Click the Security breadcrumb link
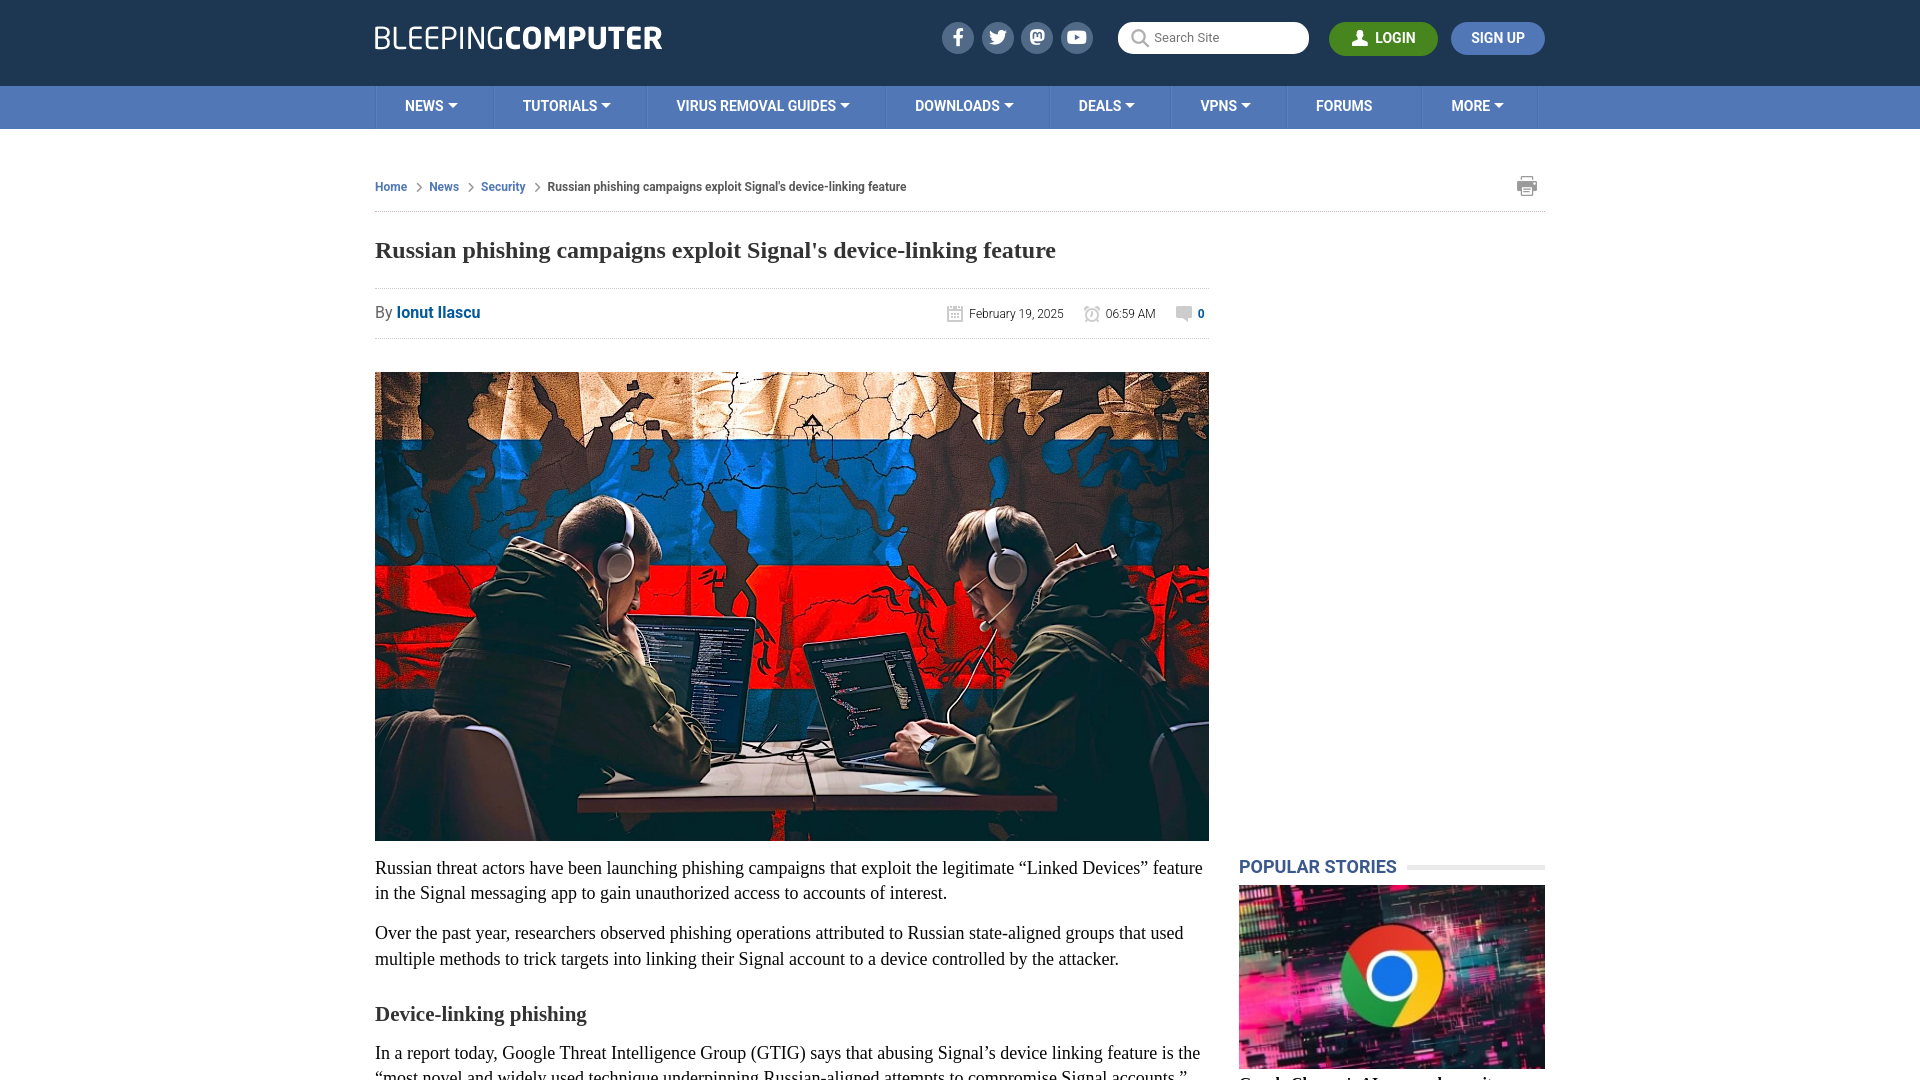The image size is (1920, 1080). (504, 187)
